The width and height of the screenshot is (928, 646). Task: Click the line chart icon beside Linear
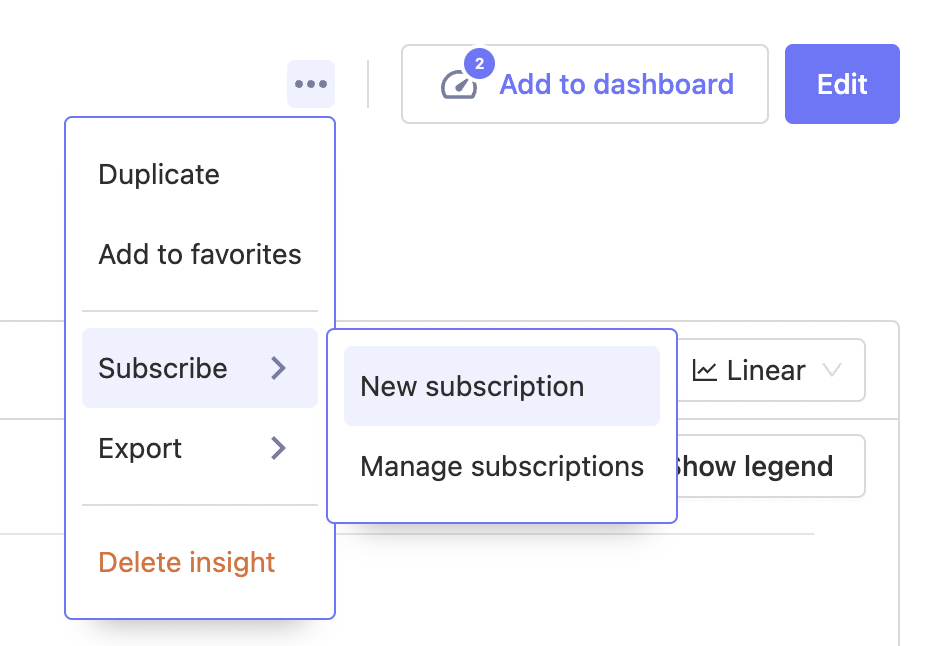tap(707, 370)
